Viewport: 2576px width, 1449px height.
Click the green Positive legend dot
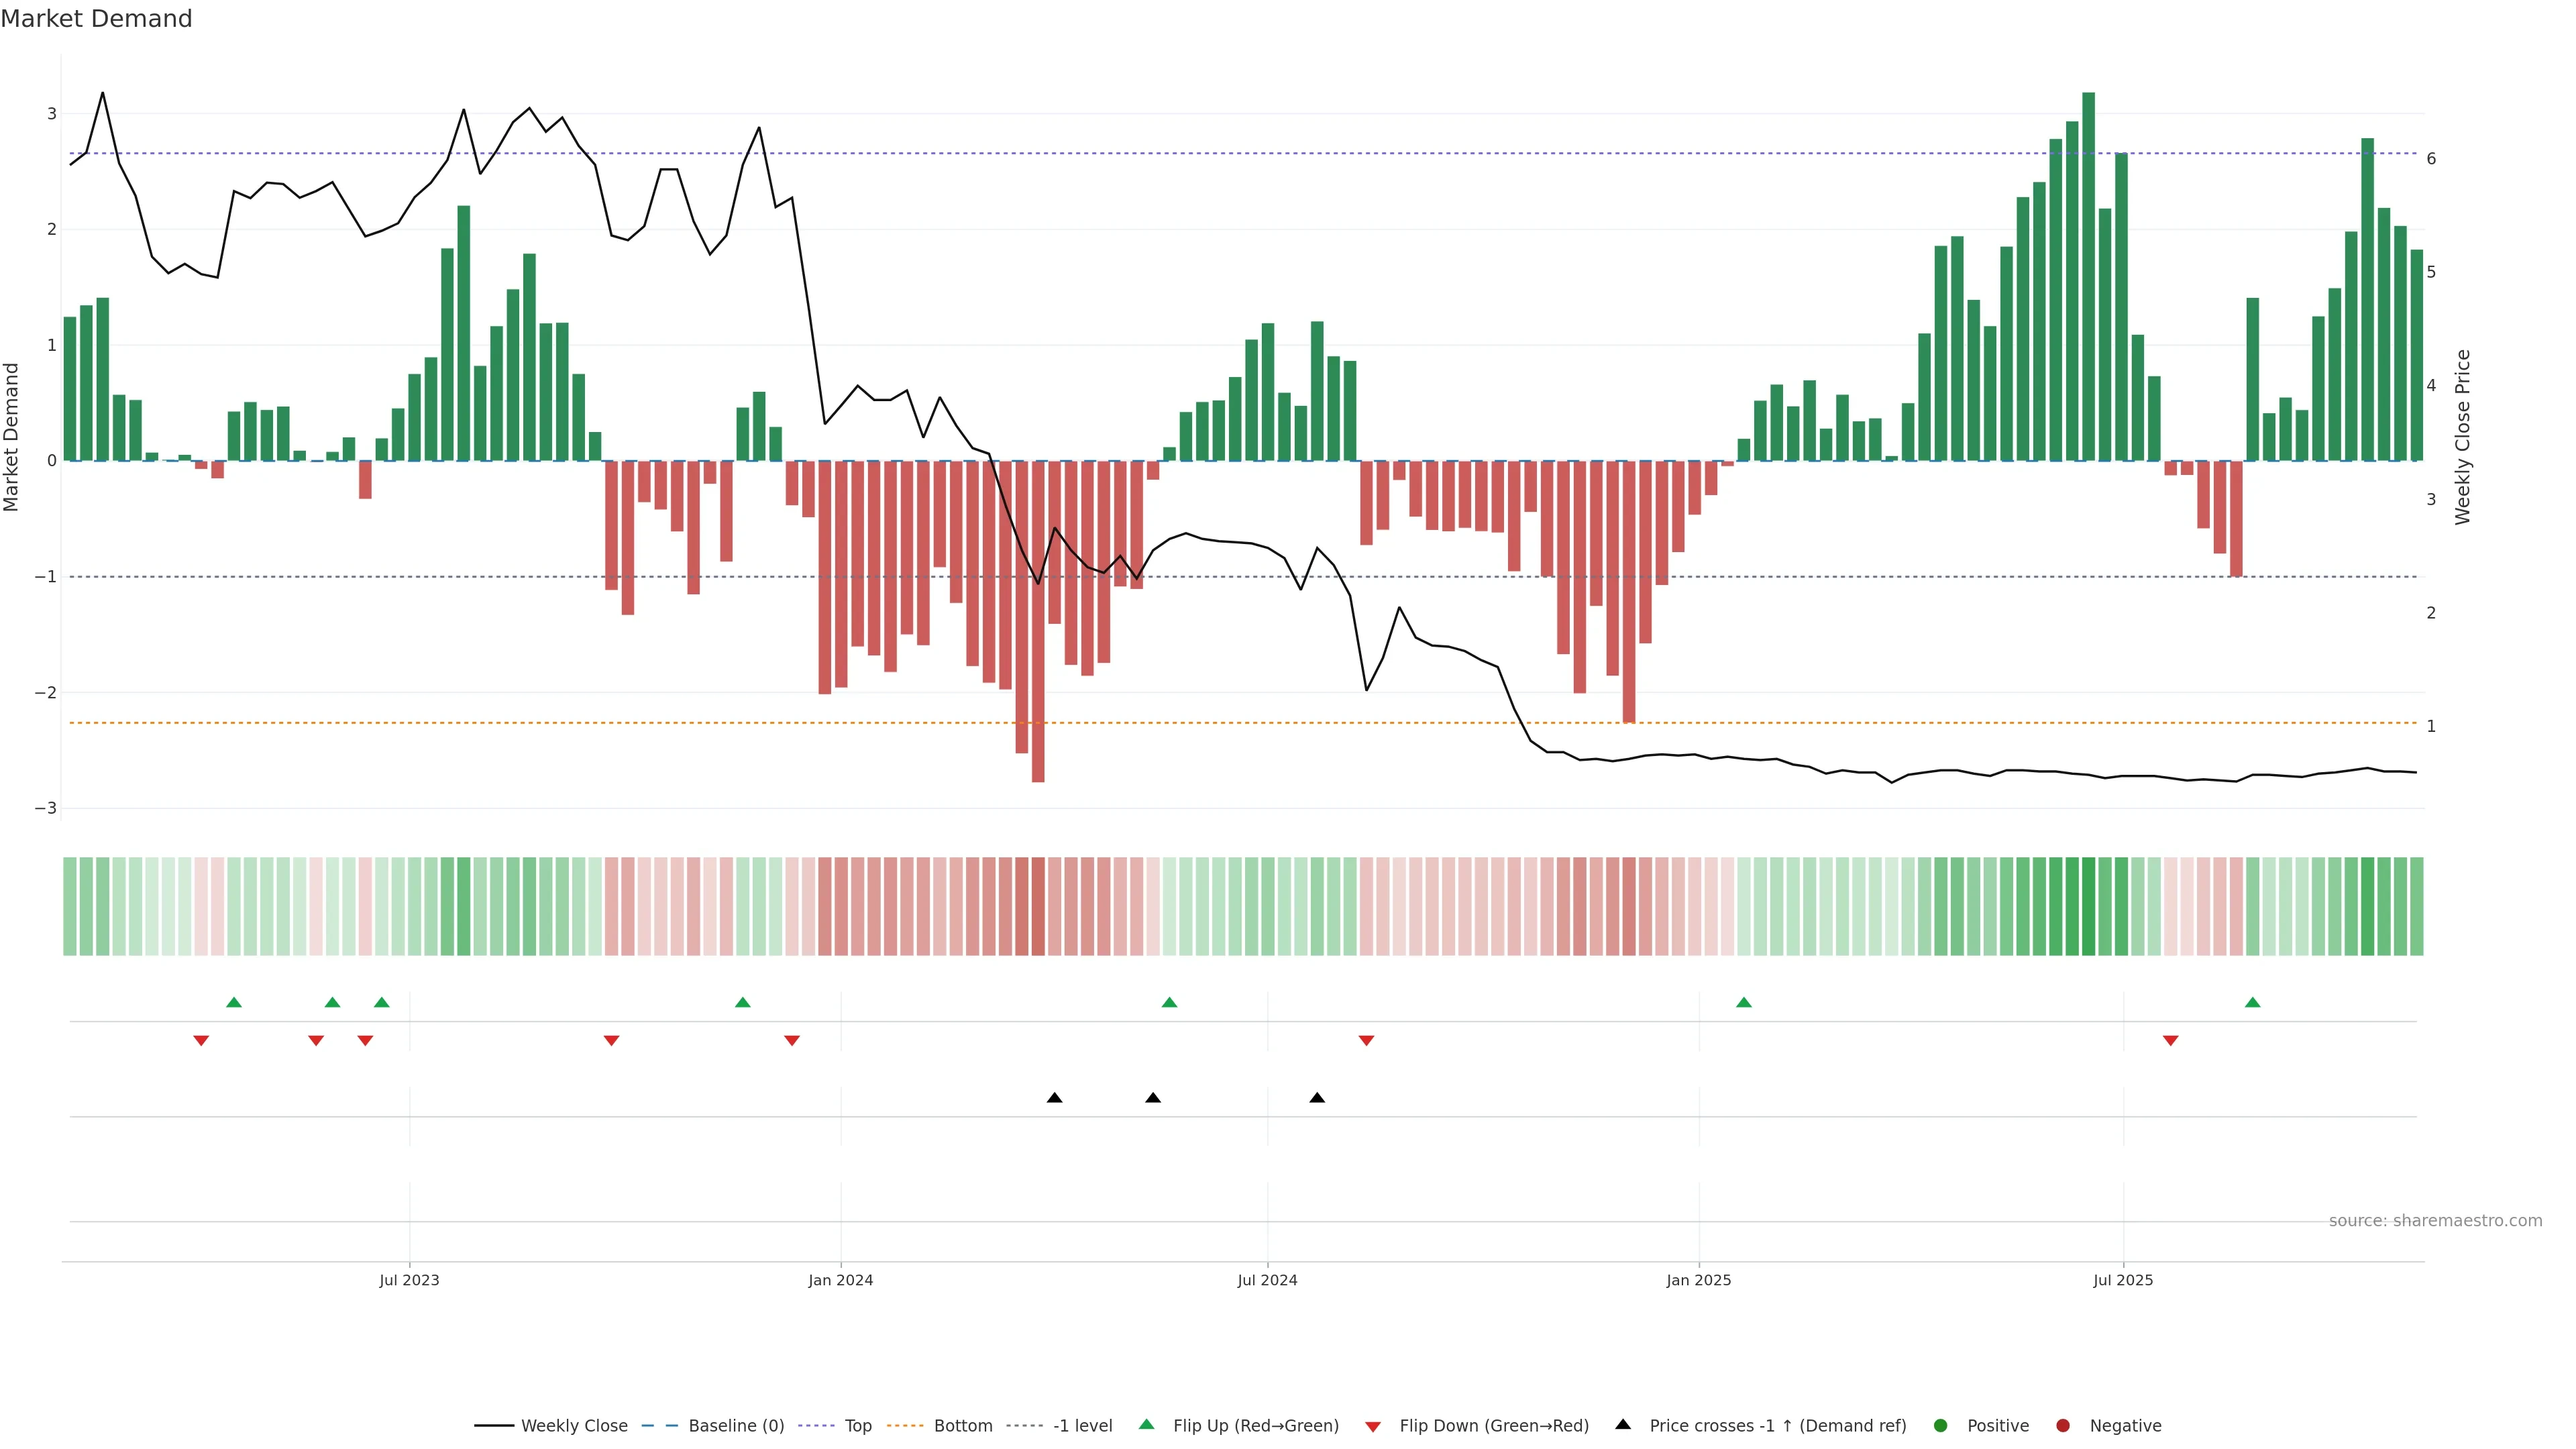(1941, 1426)
